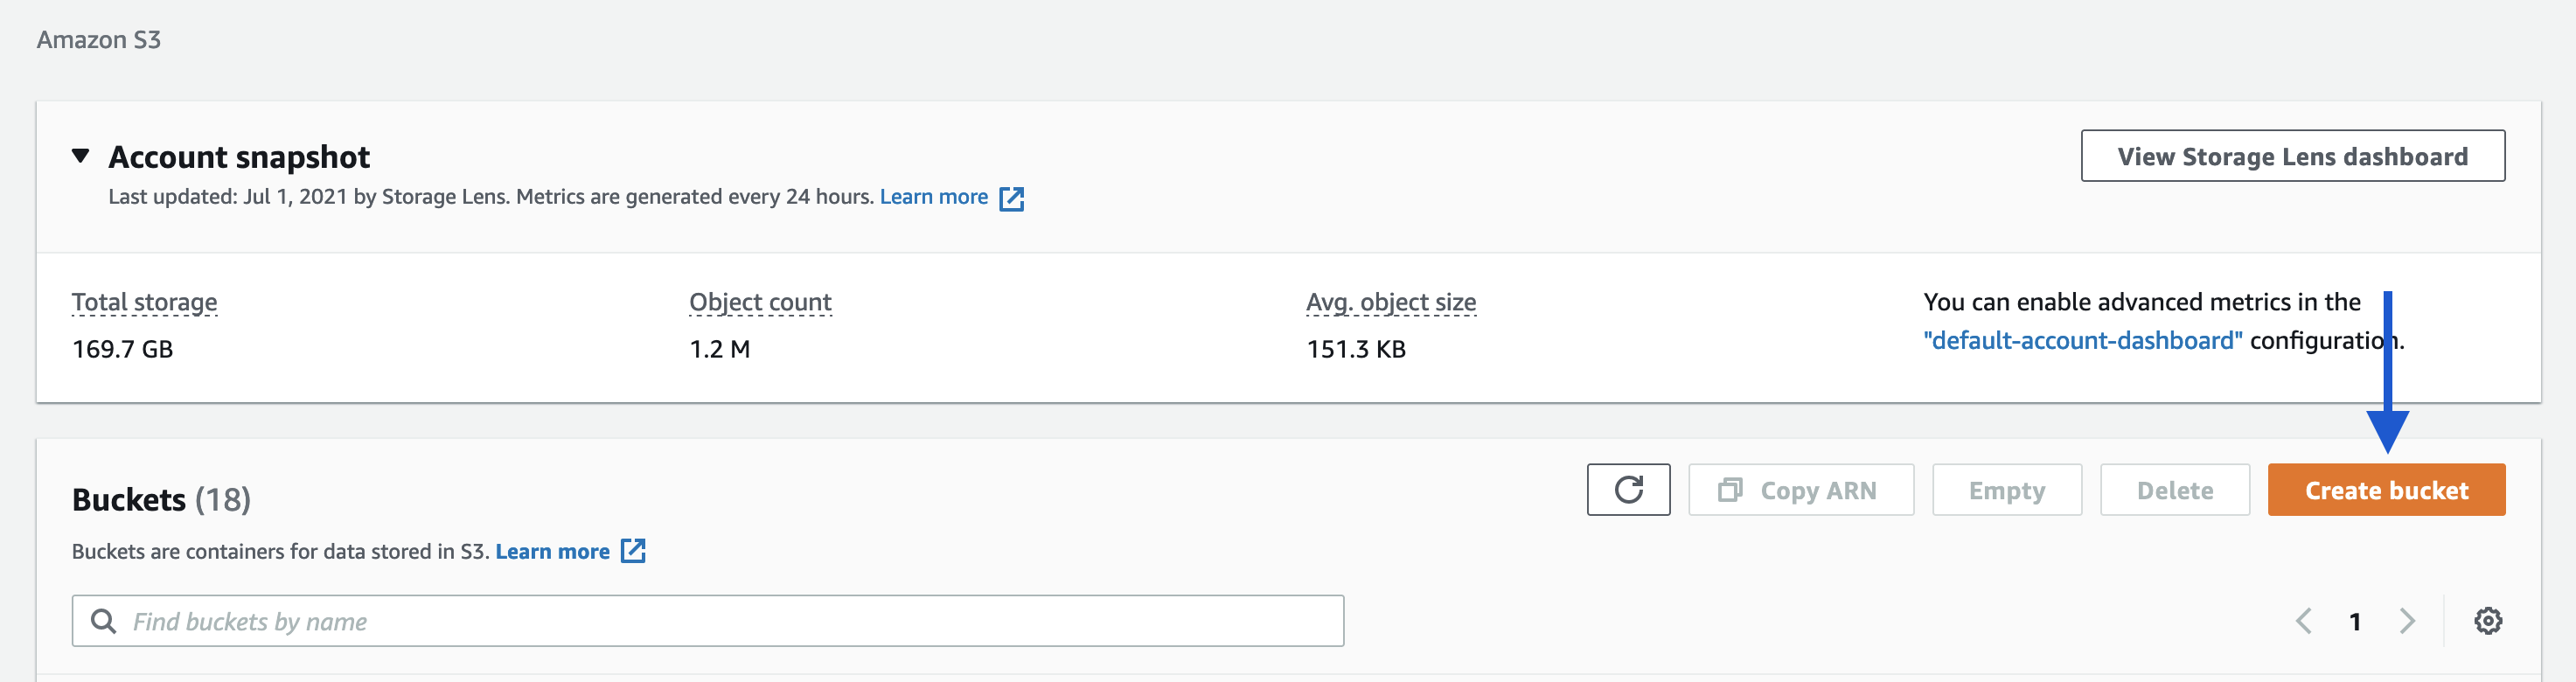The image size is (2576, 682).
Task: Open the View Storage Lens dashboard
Action: pyautogui.click(x=2292, y=156)
